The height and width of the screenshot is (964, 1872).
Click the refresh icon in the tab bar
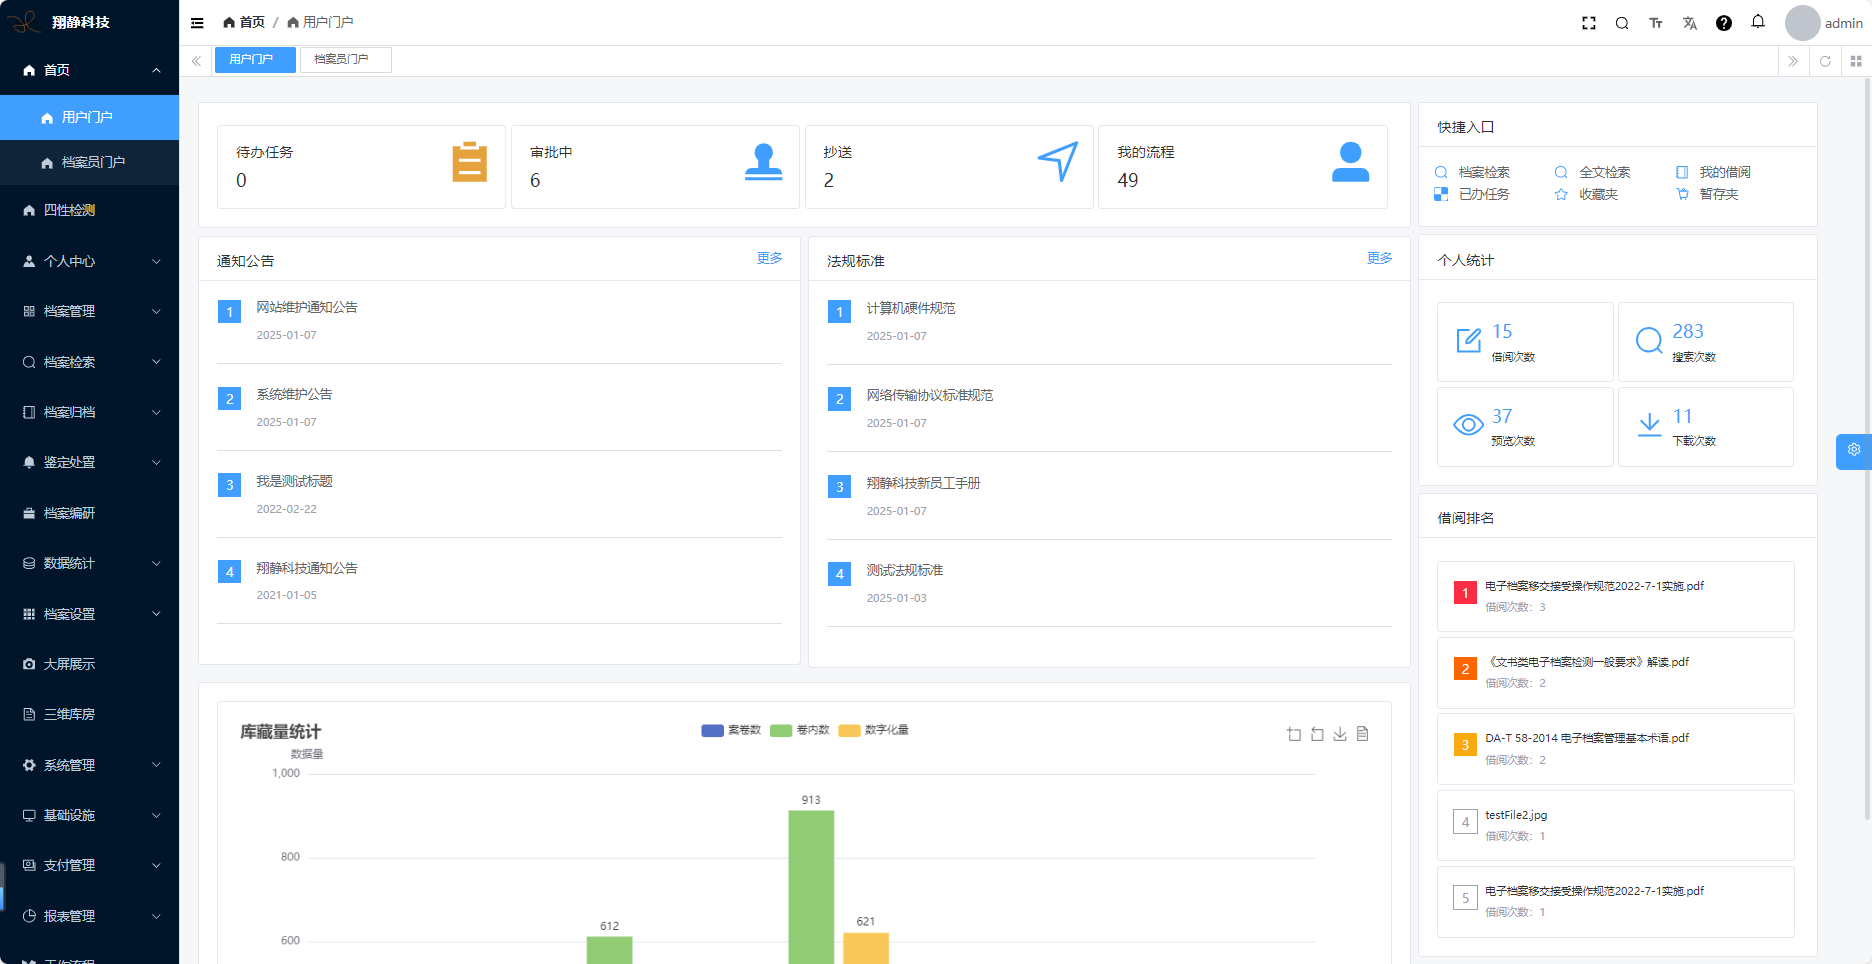[1825, 61]
